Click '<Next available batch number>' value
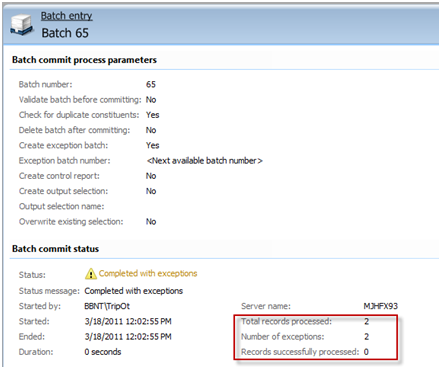Screen dimensions: 441x369 (x=205, y=161)
